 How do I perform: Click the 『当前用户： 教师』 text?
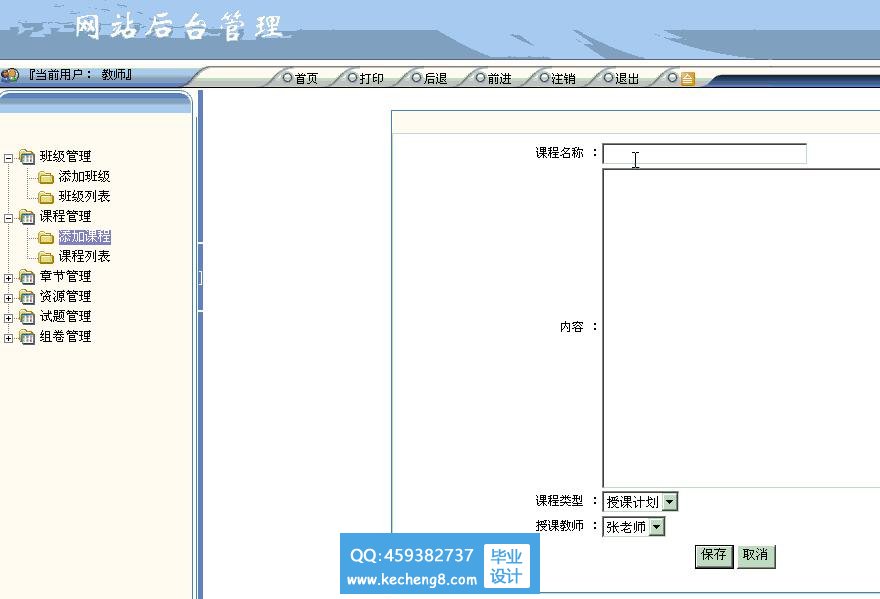(80, 75)
